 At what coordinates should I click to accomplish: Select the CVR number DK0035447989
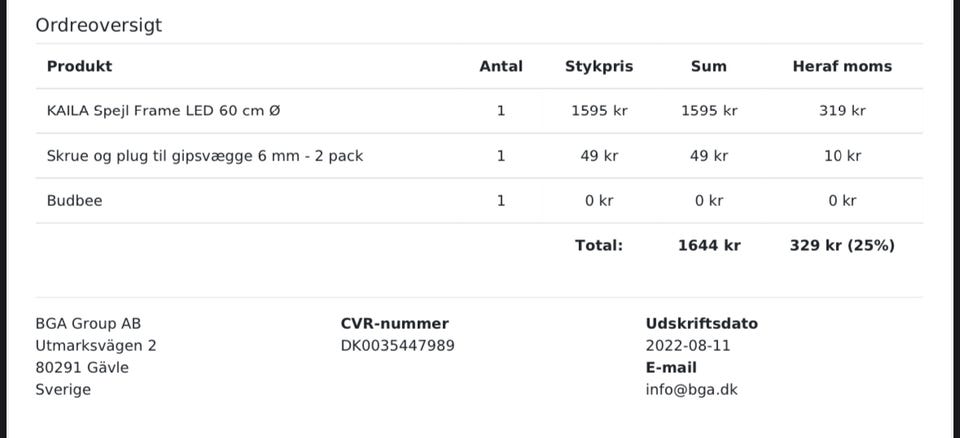click(397, 346)
